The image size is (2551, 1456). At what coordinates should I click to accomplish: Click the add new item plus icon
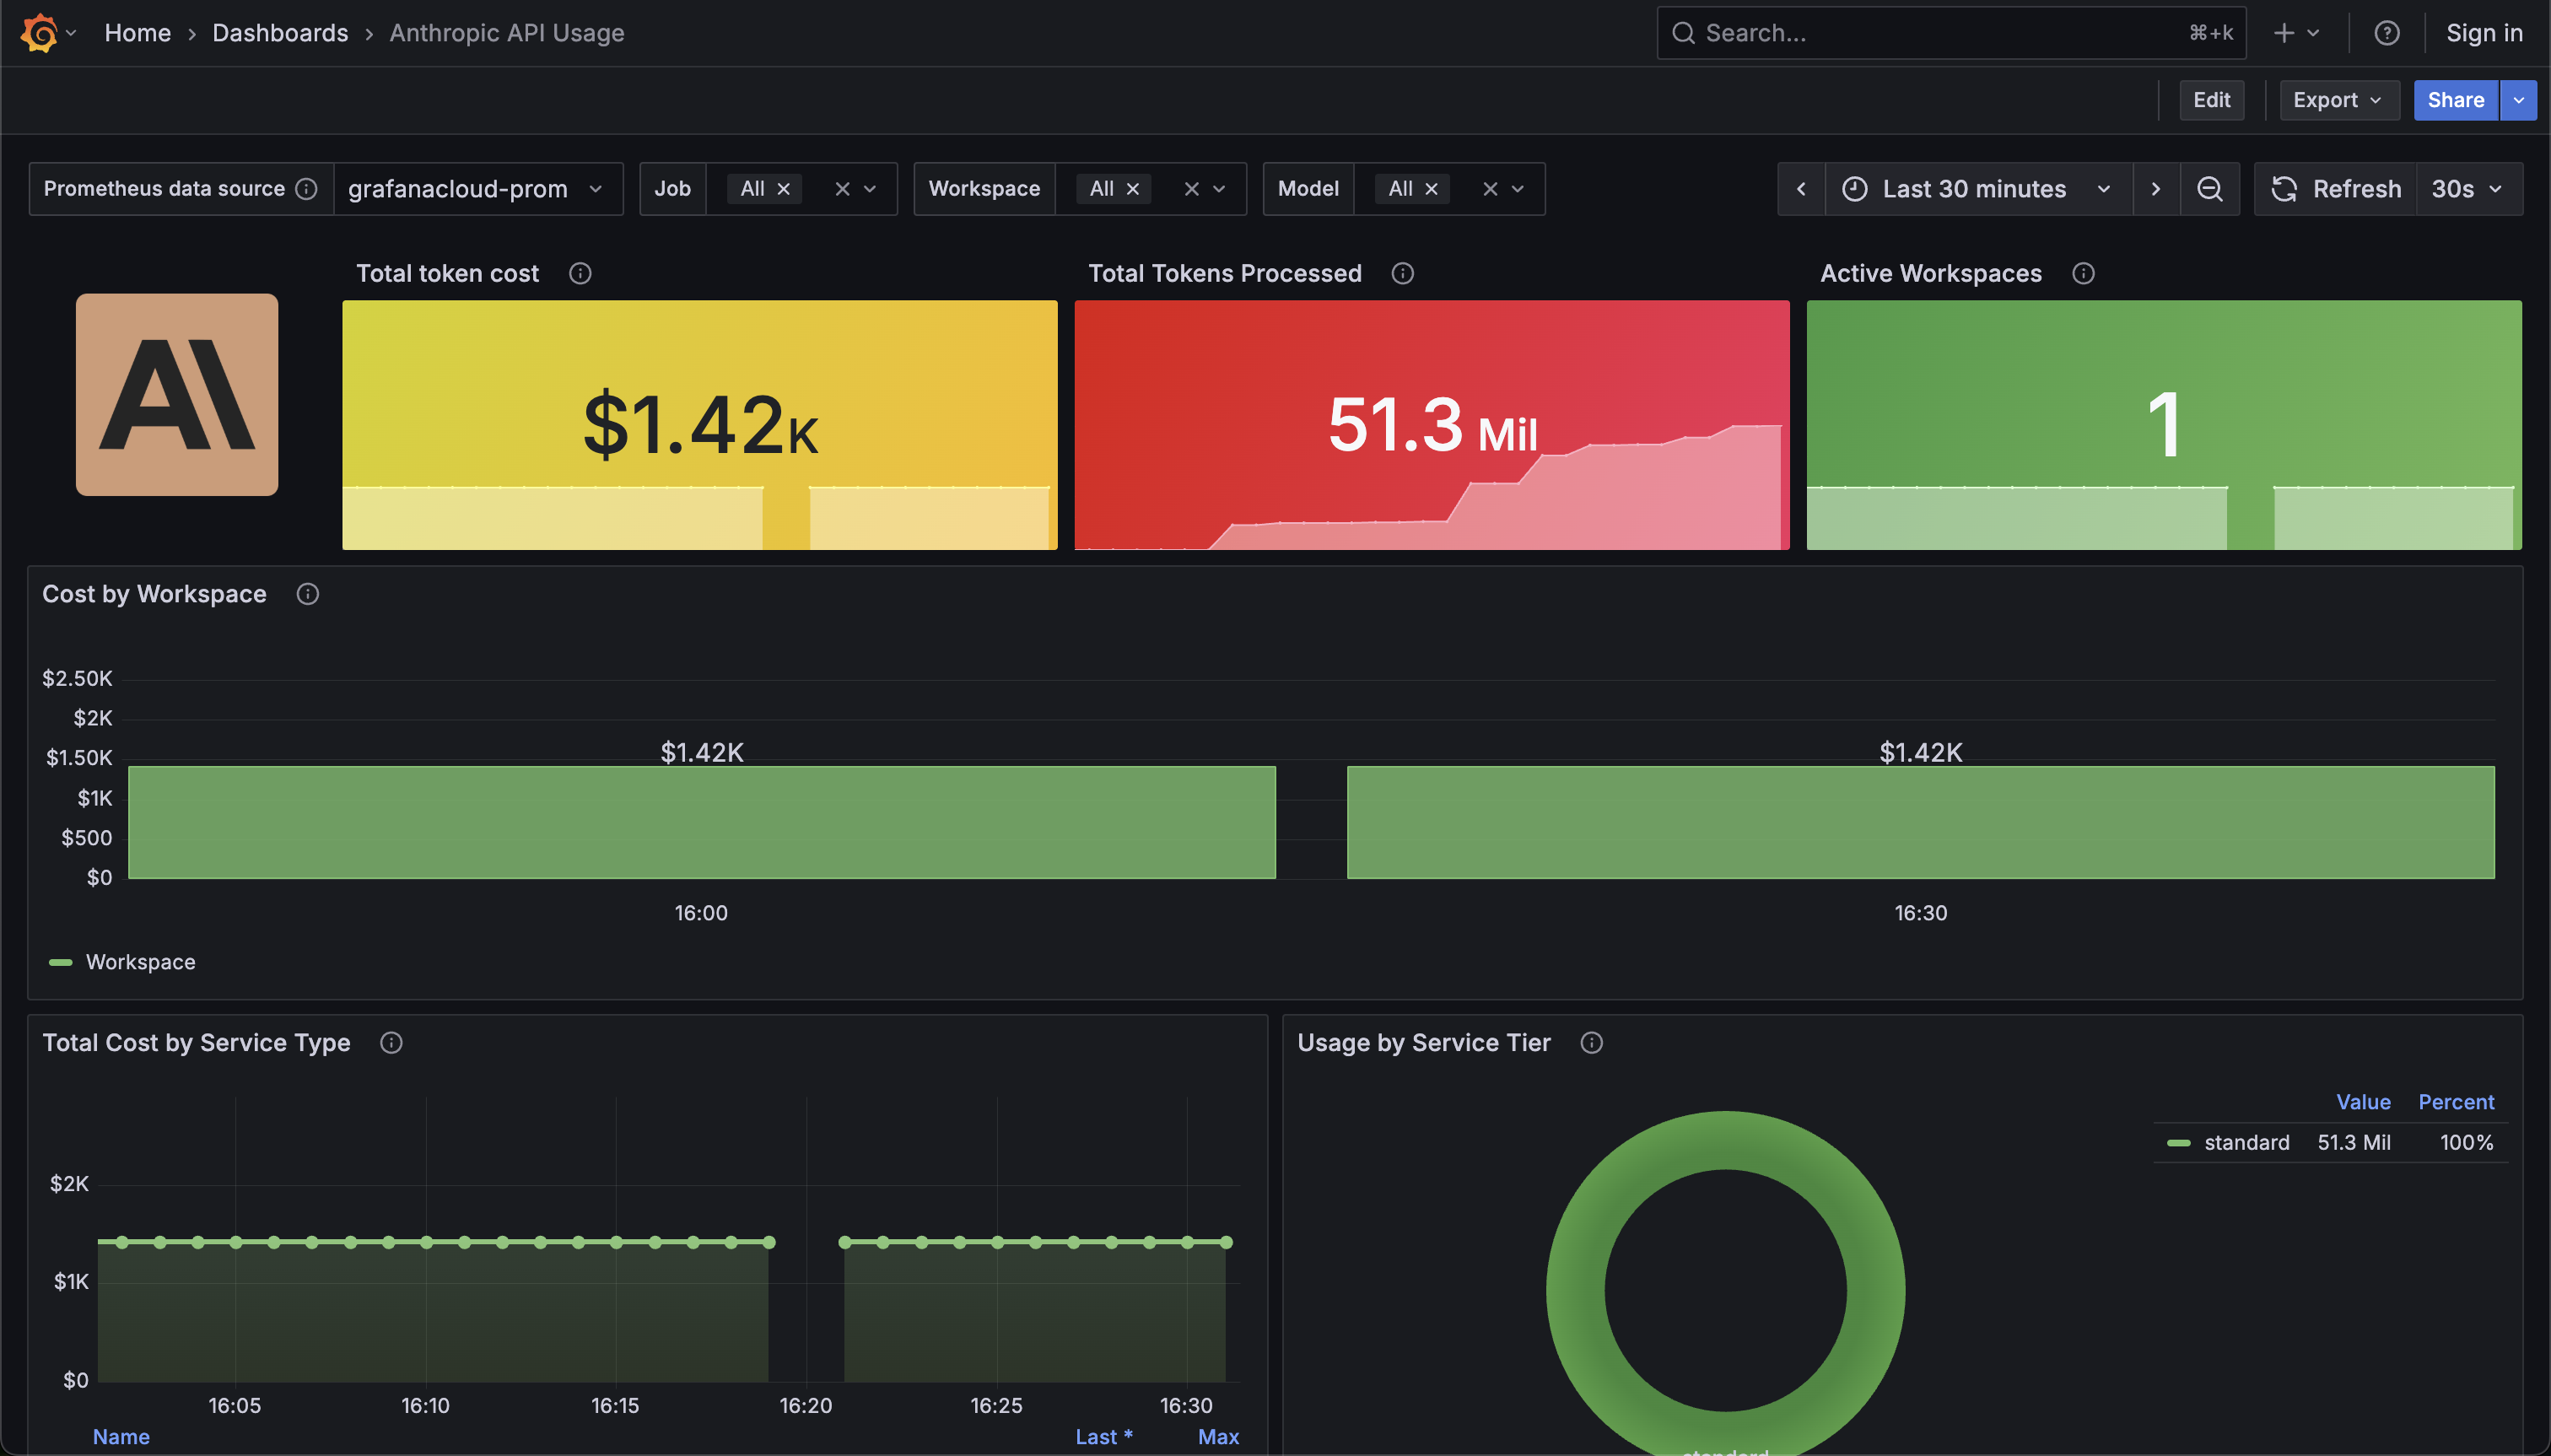point(2283,33)
